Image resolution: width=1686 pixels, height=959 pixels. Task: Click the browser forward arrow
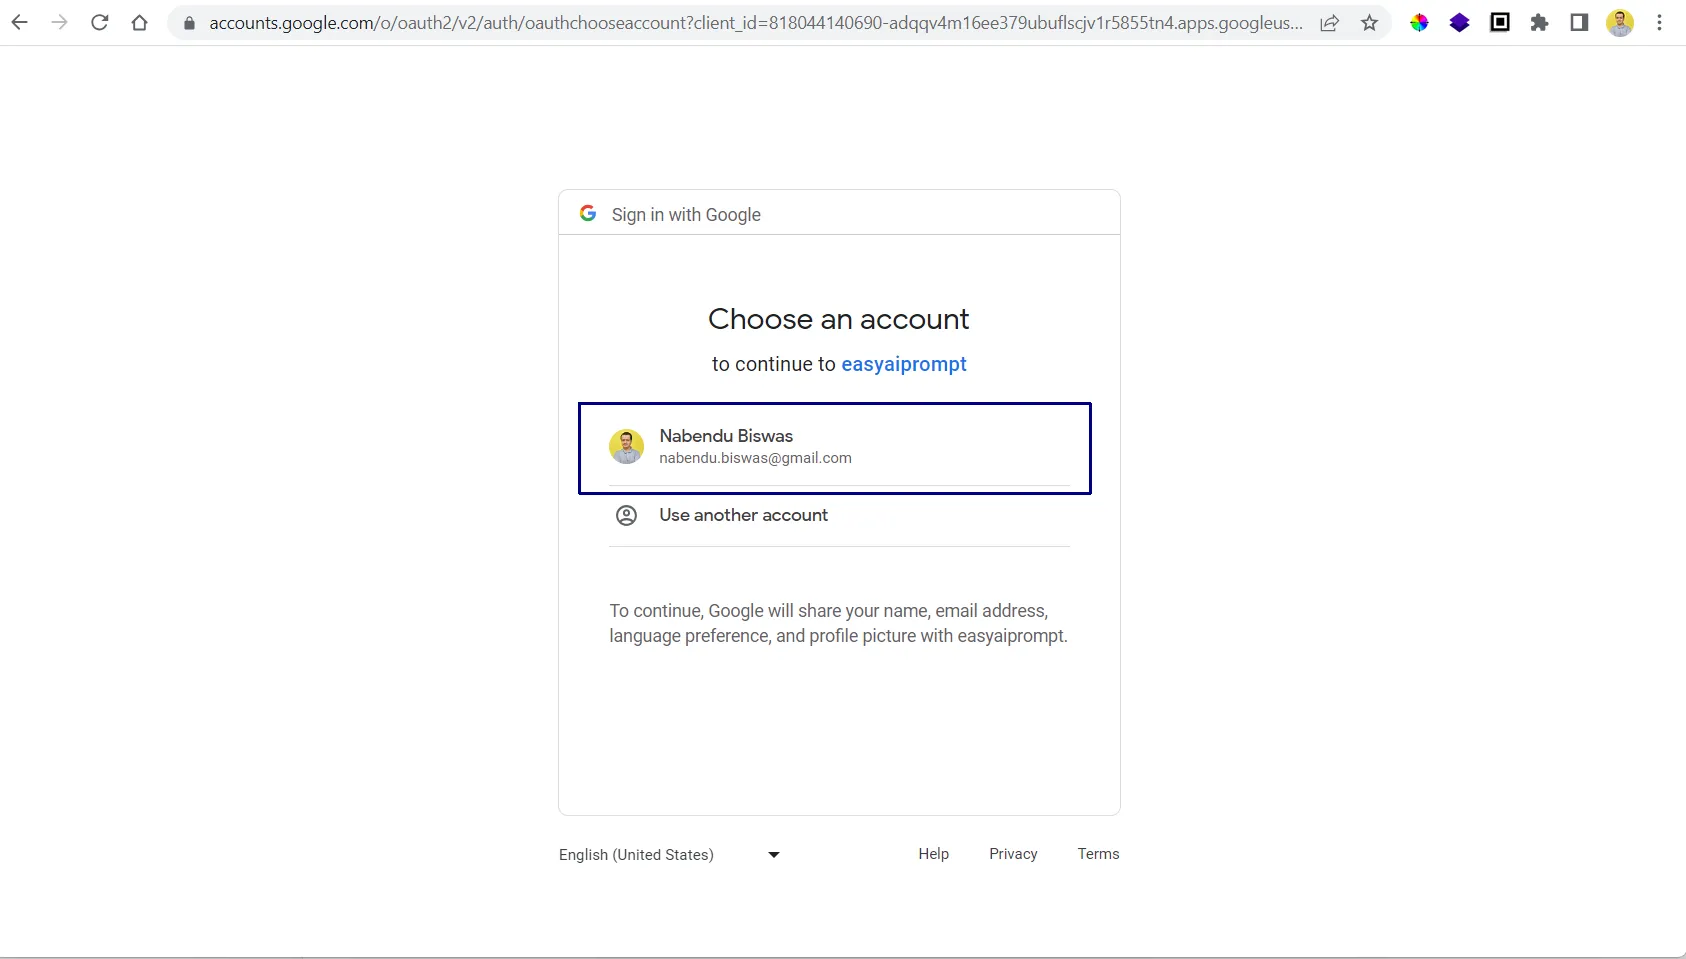click(x=60, y=22)
